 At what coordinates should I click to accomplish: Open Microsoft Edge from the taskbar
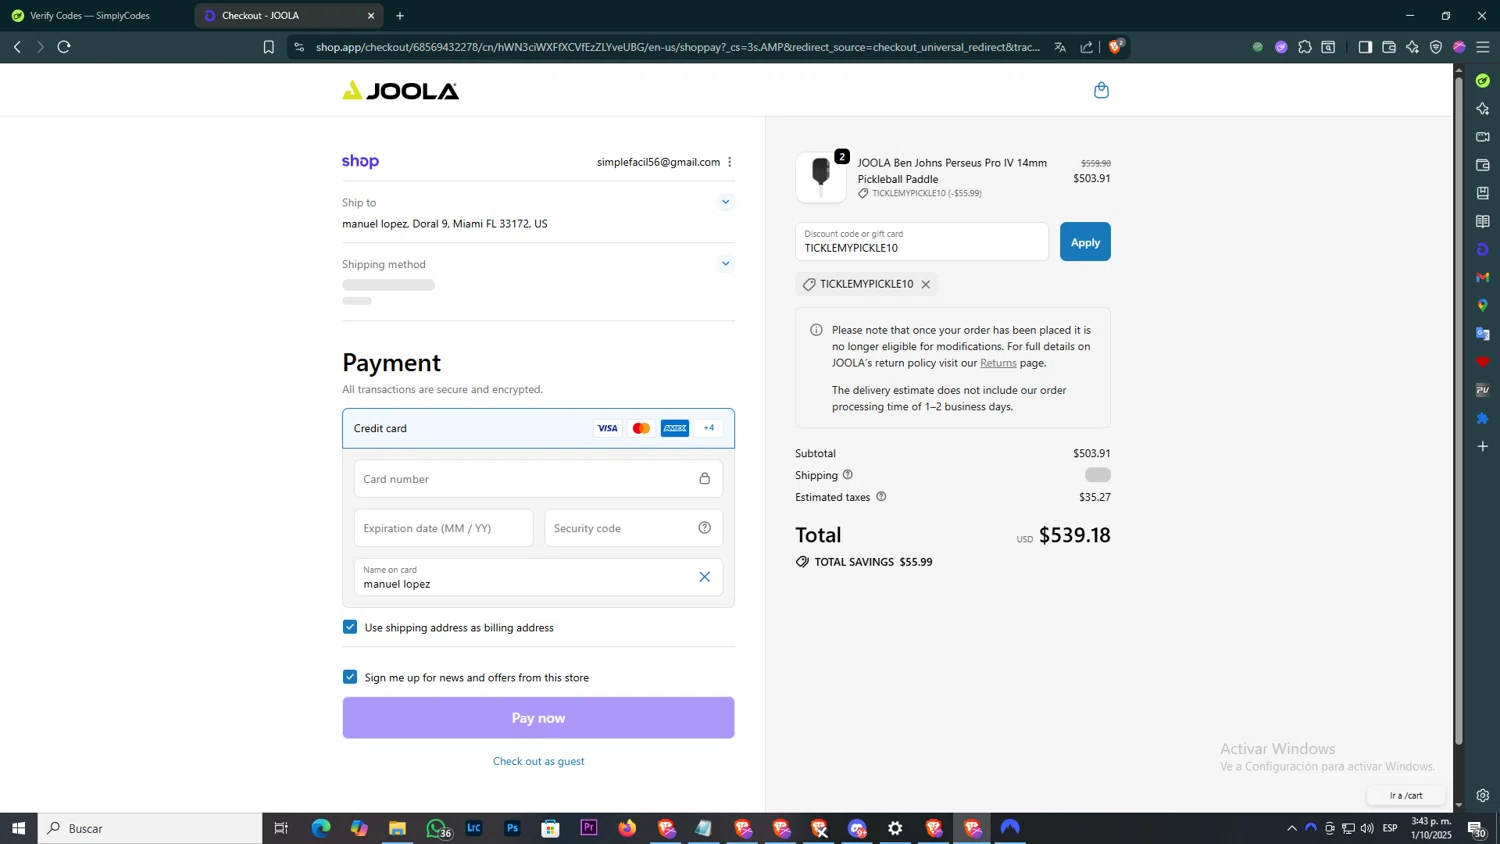[x=321, y=828]
